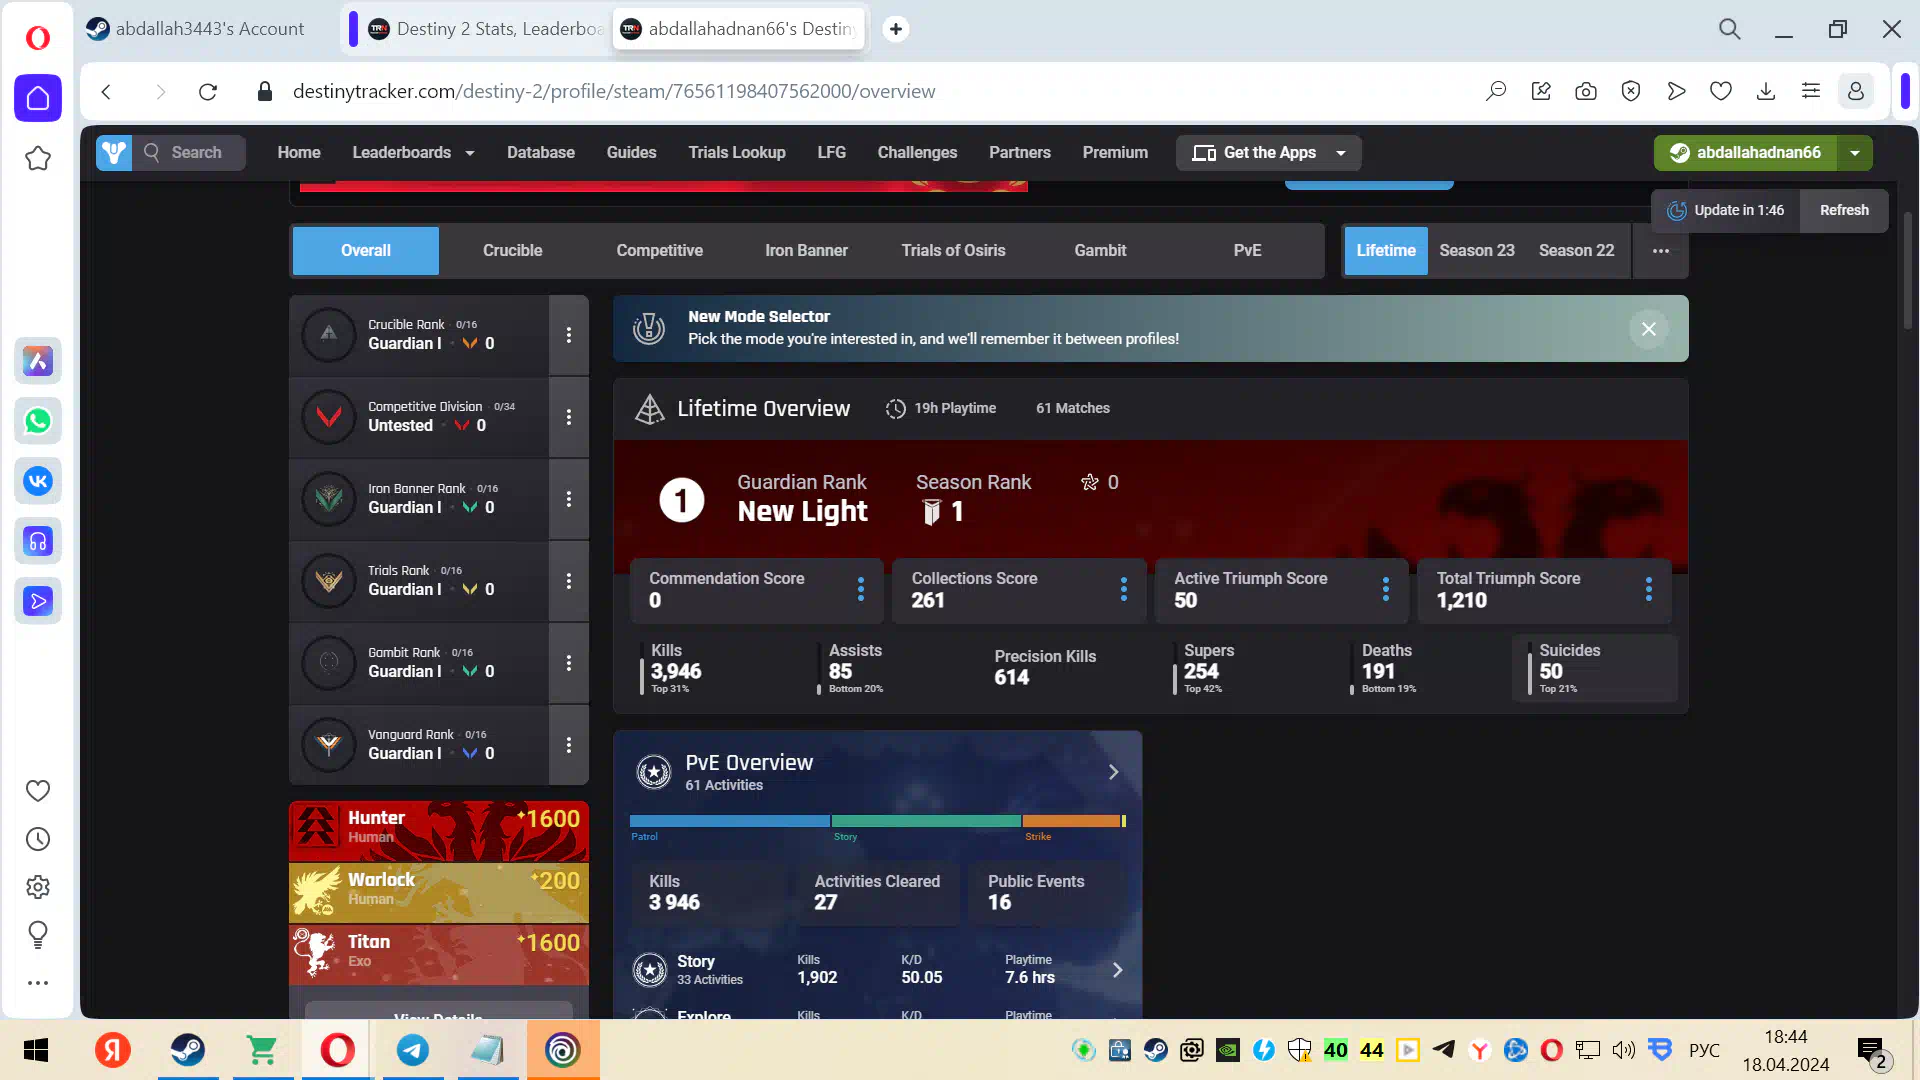This screenshot has height=1080, width=1920.
Task: Open the Trials Lookup nav link
Action: [x=737, y=152]
